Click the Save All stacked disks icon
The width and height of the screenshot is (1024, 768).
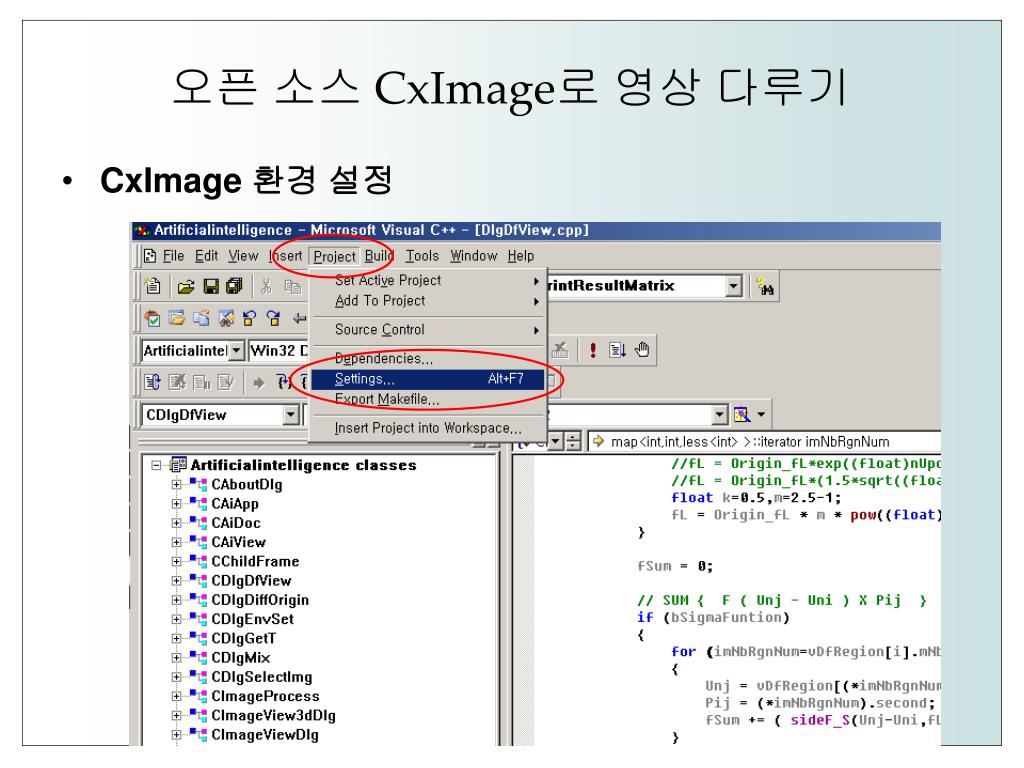coord(234,286)
